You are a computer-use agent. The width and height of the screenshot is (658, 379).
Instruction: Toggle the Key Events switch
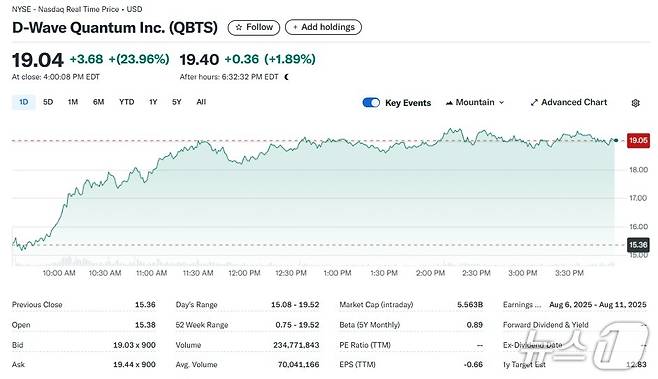point(371,103)
